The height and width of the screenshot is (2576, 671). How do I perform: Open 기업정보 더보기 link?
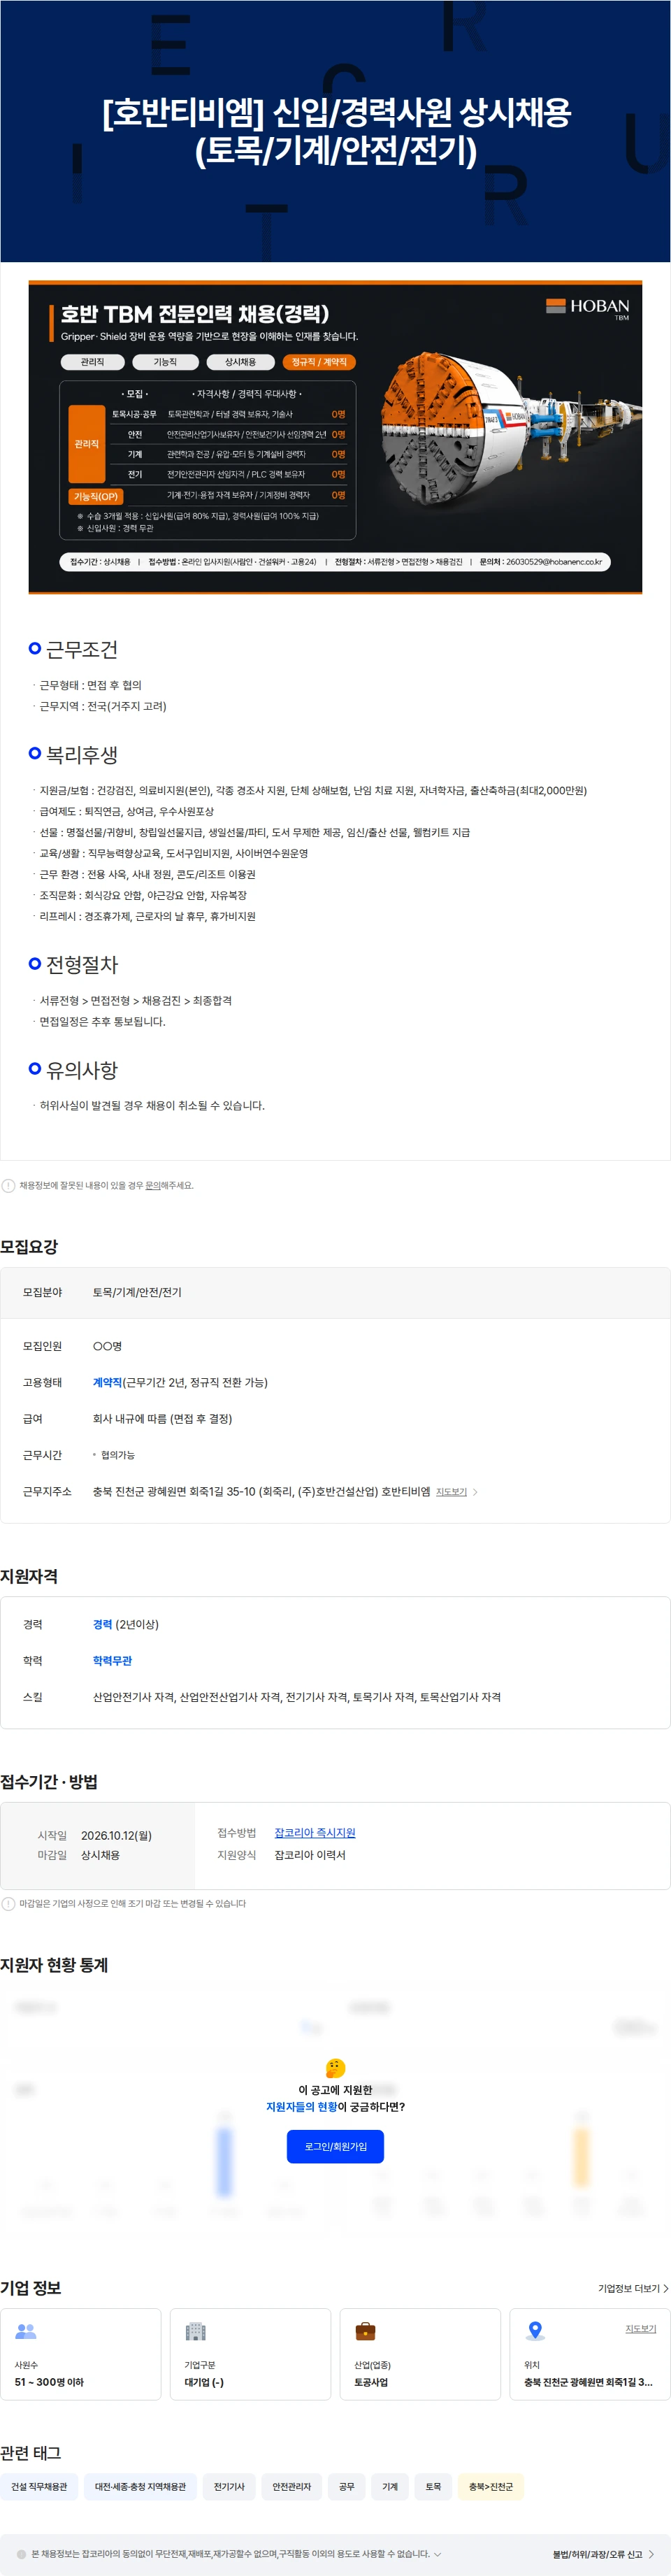click(x=633, y=2288)
